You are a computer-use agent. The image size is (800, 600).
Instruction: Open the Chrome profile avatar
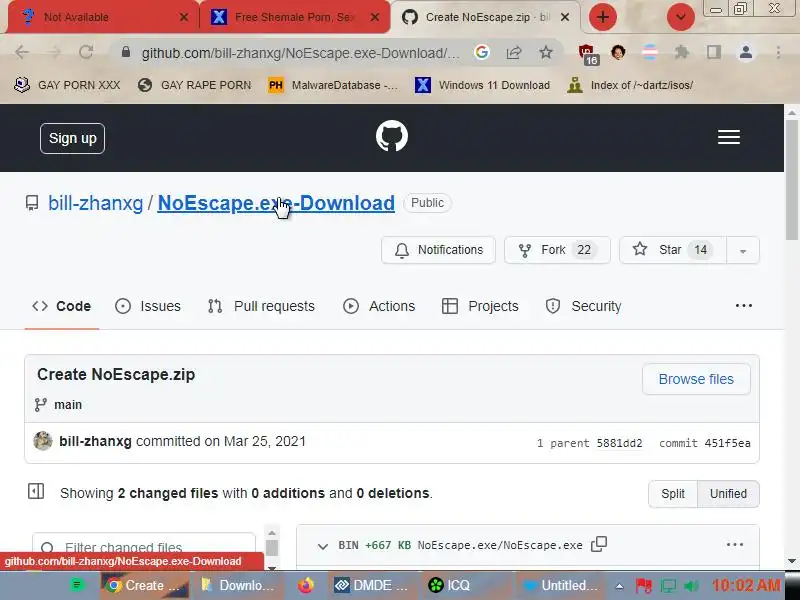[746, 52]
